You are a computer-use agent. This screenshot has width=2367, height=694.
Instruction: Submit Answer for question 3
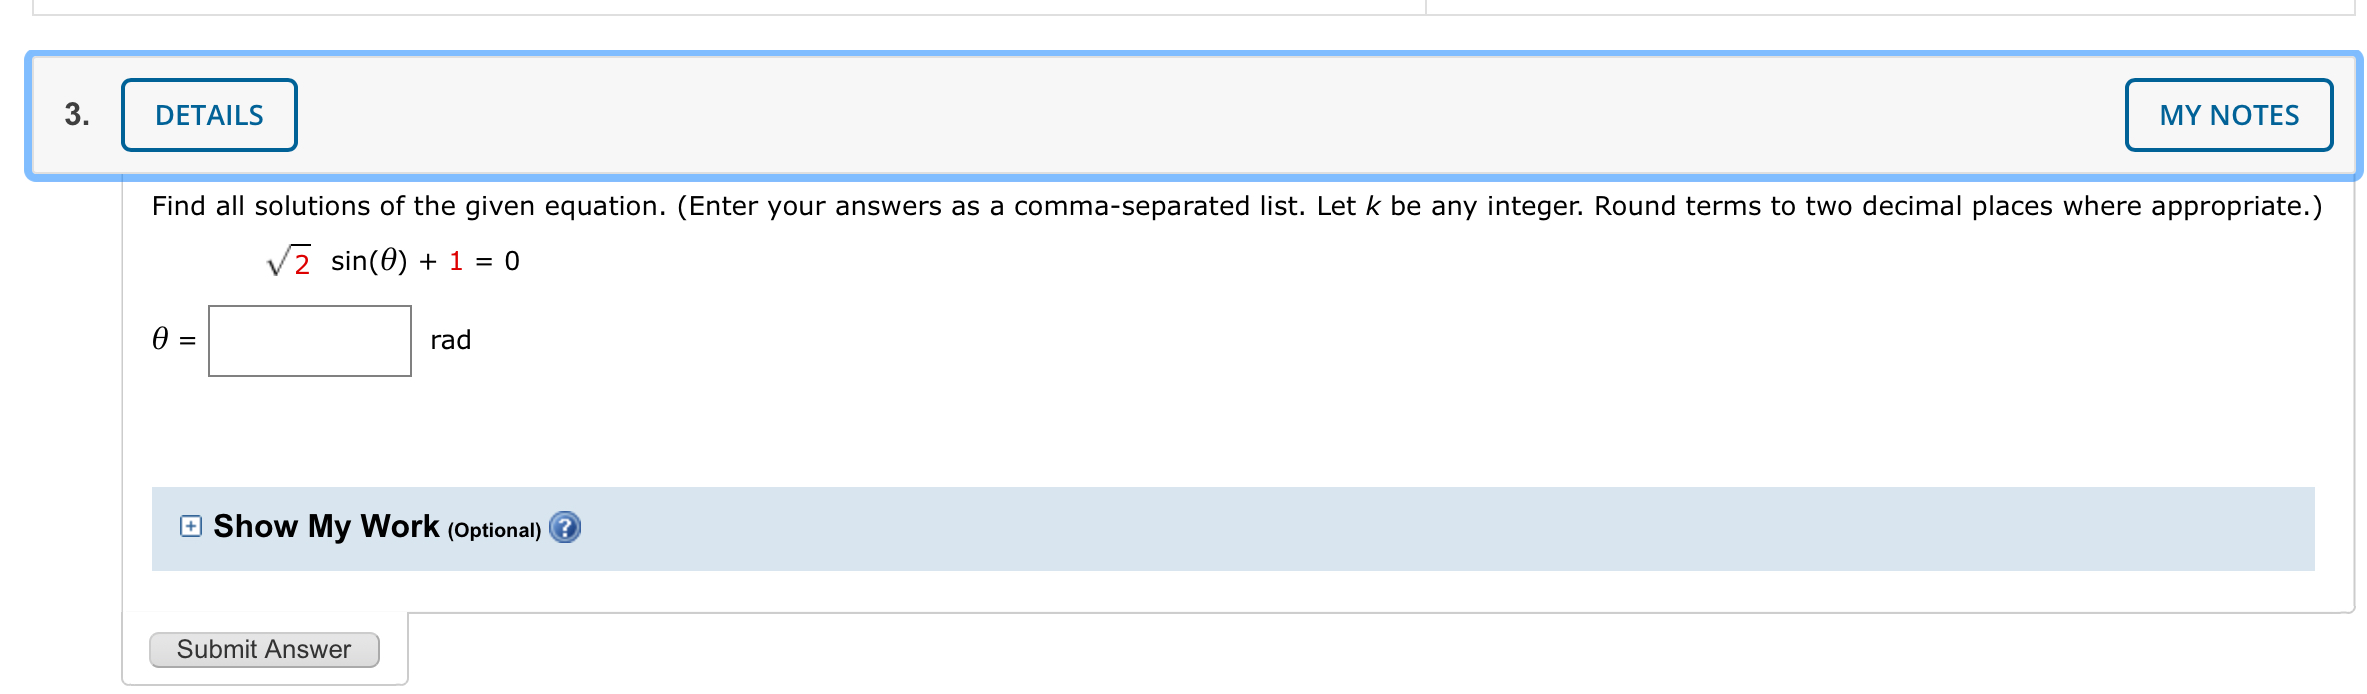tap(264, 649)
